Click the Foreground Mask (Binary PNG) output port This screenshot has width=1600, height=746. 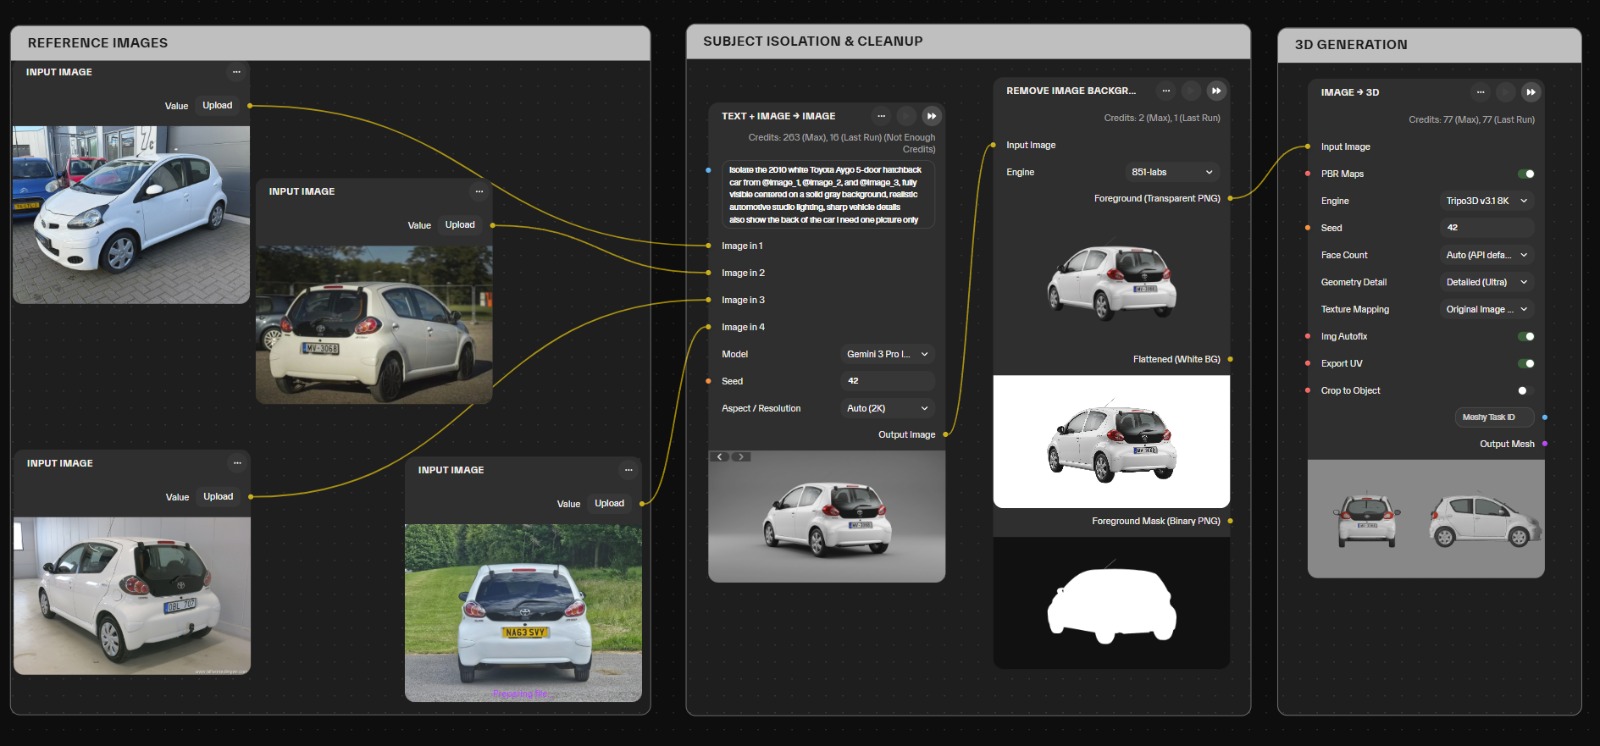pyautogui.click(x=1230, y=521)
